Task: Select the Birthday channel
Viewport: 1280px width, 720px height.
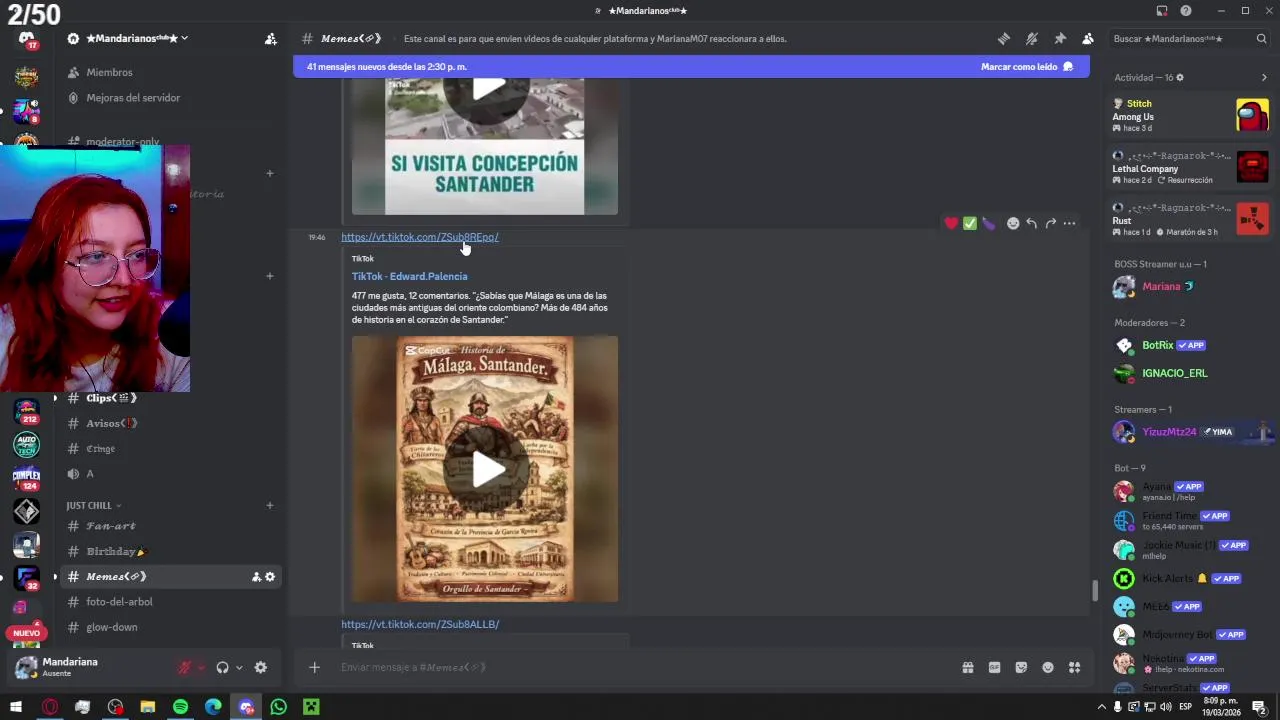Action: (115, 551)
